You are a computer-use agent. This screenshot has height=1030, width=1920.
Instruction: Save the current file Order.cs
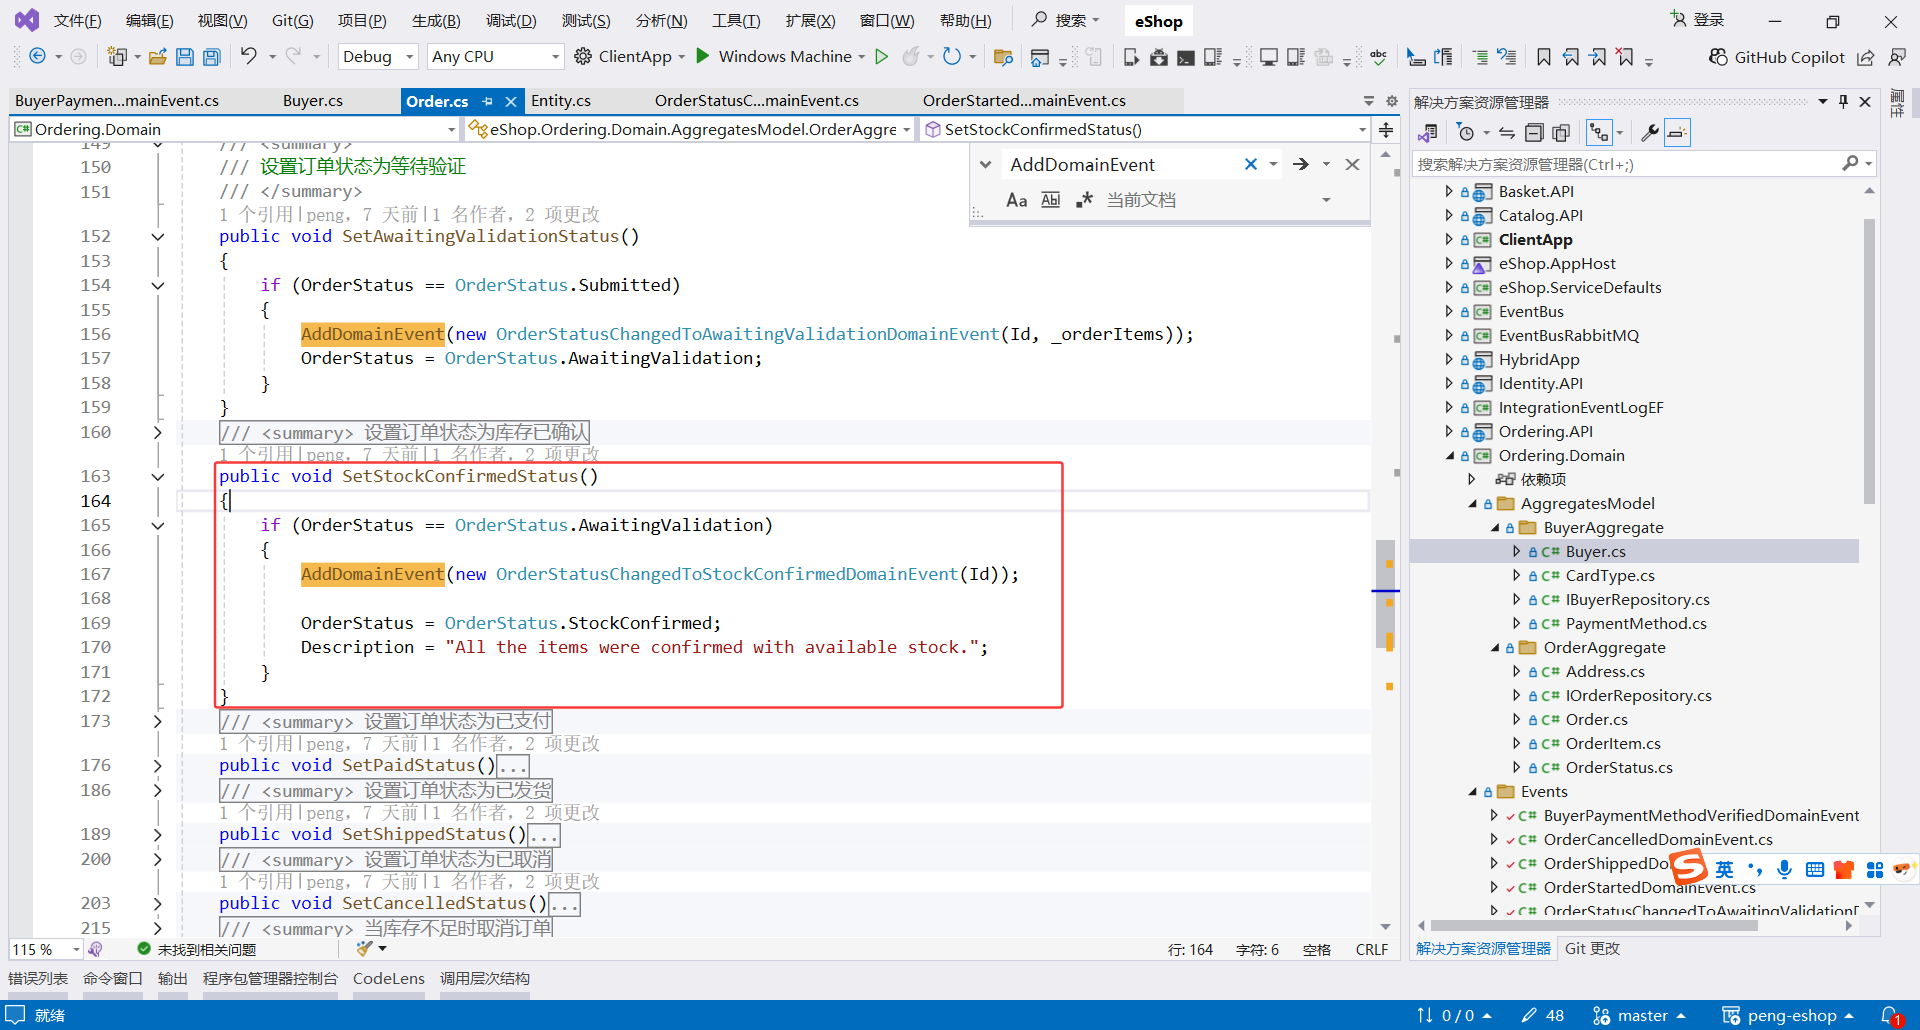click(184, 57)
